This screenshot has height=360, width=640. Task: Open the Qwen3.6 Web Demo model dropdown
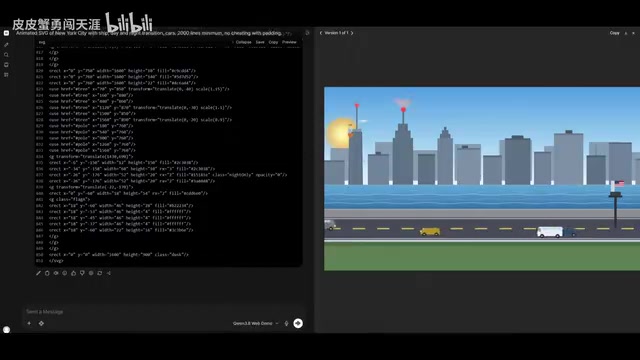[256, 323]
